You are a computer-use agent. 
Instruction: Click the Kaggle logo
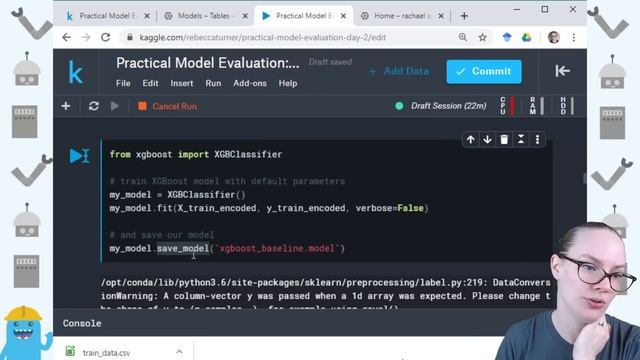click(76, 73)
